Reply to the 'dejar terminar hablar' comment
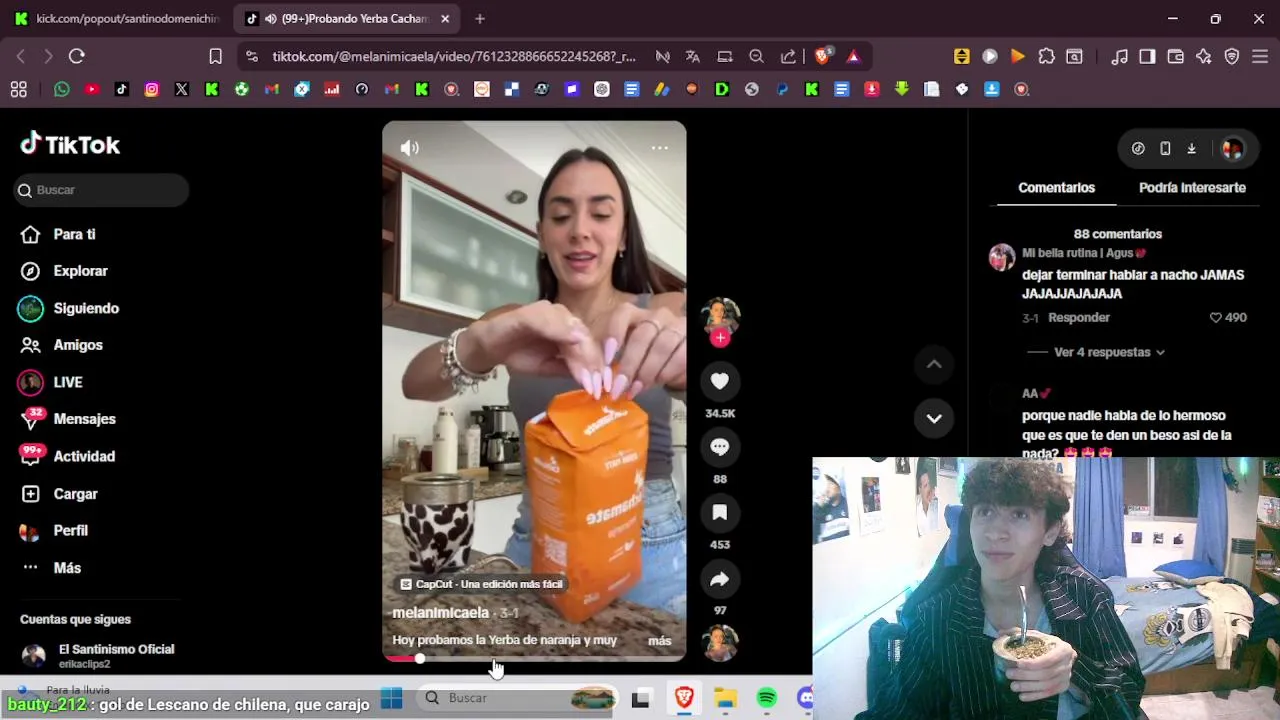The height and width of the screenshot is (720, 1280). click(x=1079, y=318)
